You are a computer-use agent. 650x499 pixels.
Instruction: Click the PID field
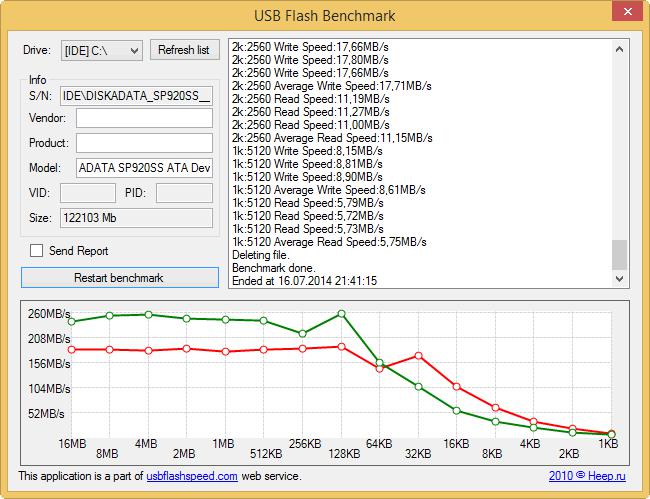184,192
